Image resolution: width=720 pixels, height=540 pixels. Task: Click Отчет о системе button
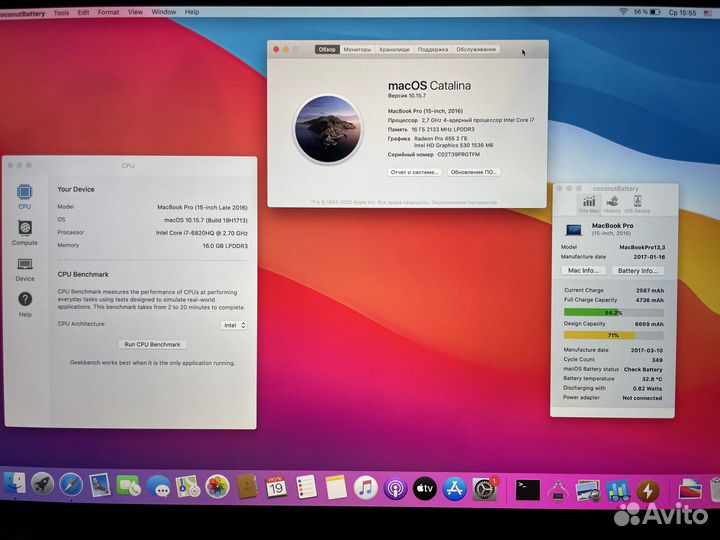tap(415, 172)
